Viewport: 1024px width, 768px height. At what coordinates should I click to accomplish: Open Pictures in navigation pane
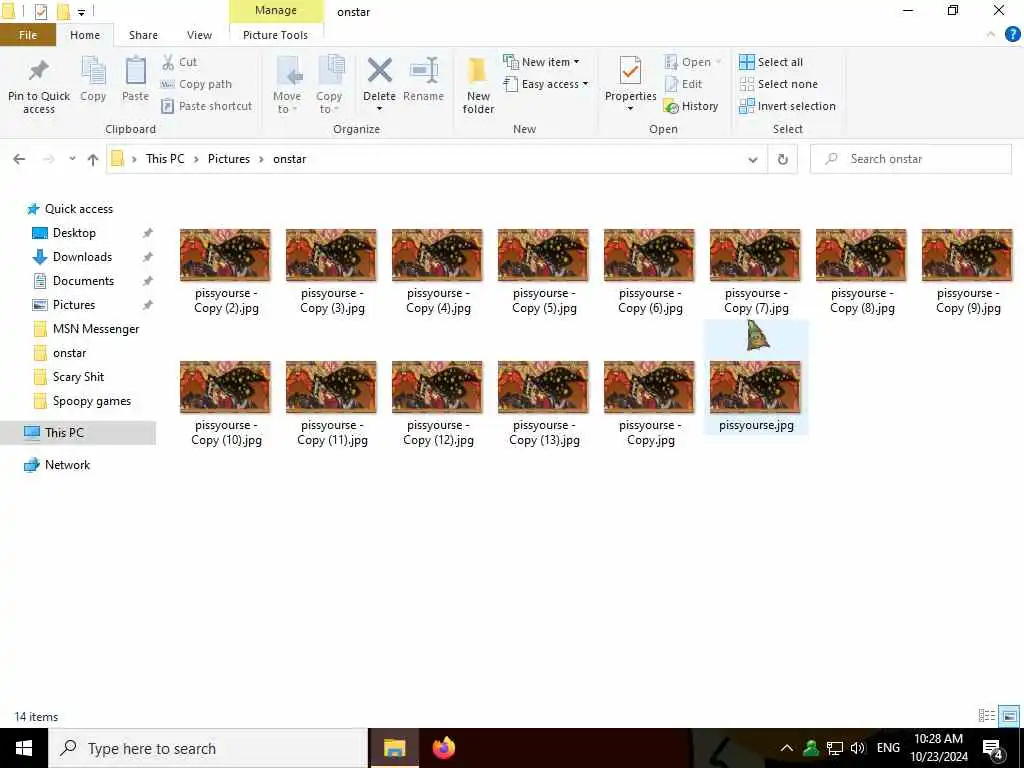point(74,305)
